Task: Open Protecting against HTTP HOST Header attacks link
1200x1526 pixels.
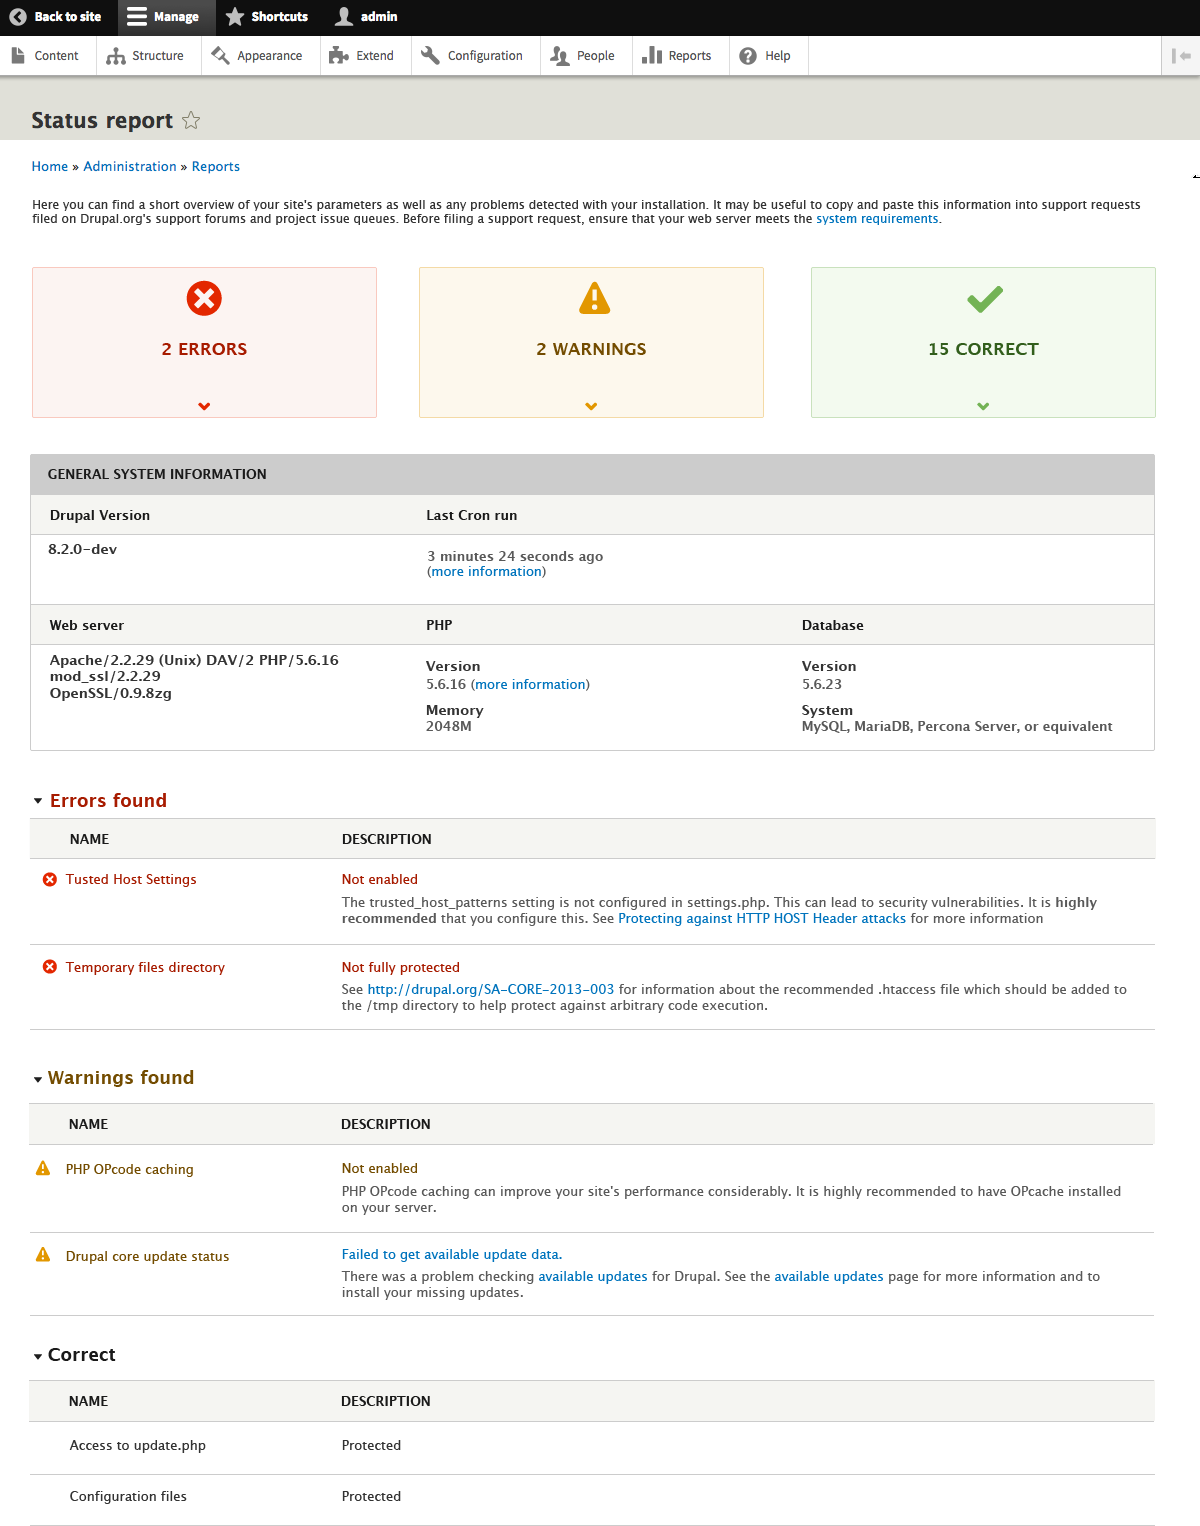Action: point(762,919)
